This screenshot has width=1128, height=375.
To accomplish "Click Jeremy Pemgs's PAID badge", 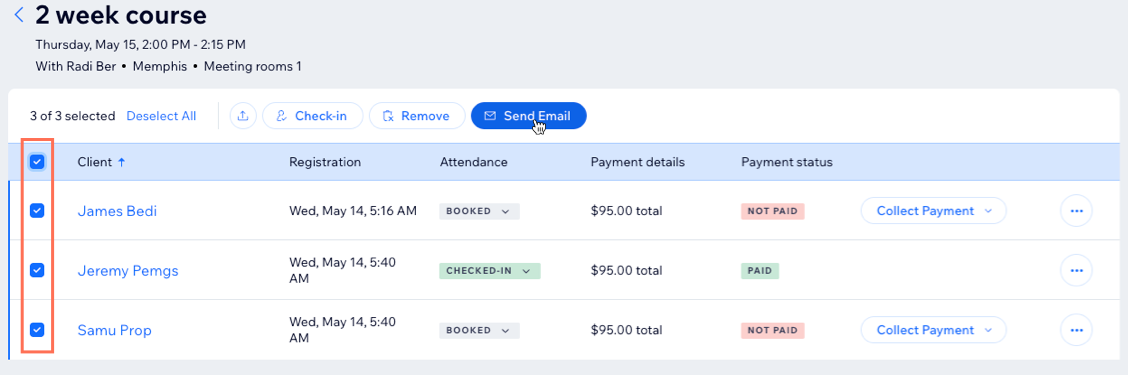I will coord(760,271).
